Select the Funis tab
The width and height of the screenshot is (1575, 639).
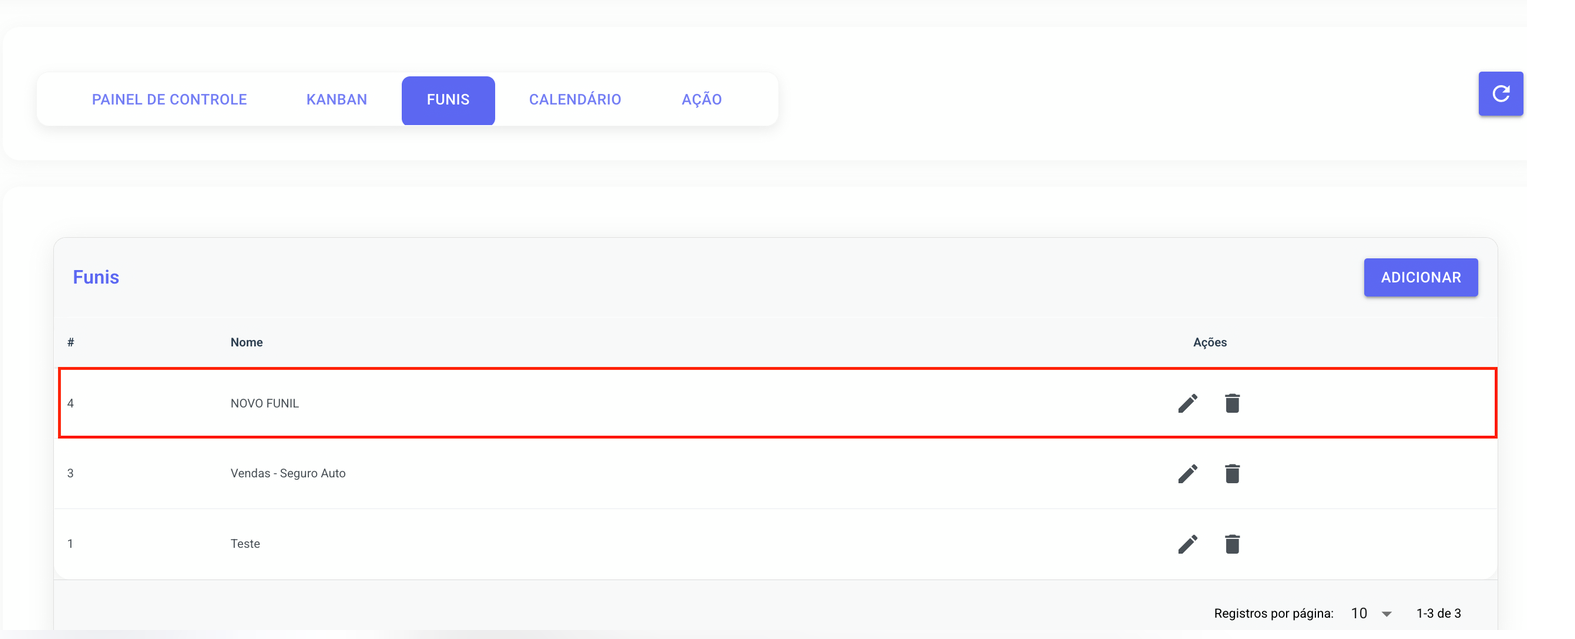click(x=448, y=100)
